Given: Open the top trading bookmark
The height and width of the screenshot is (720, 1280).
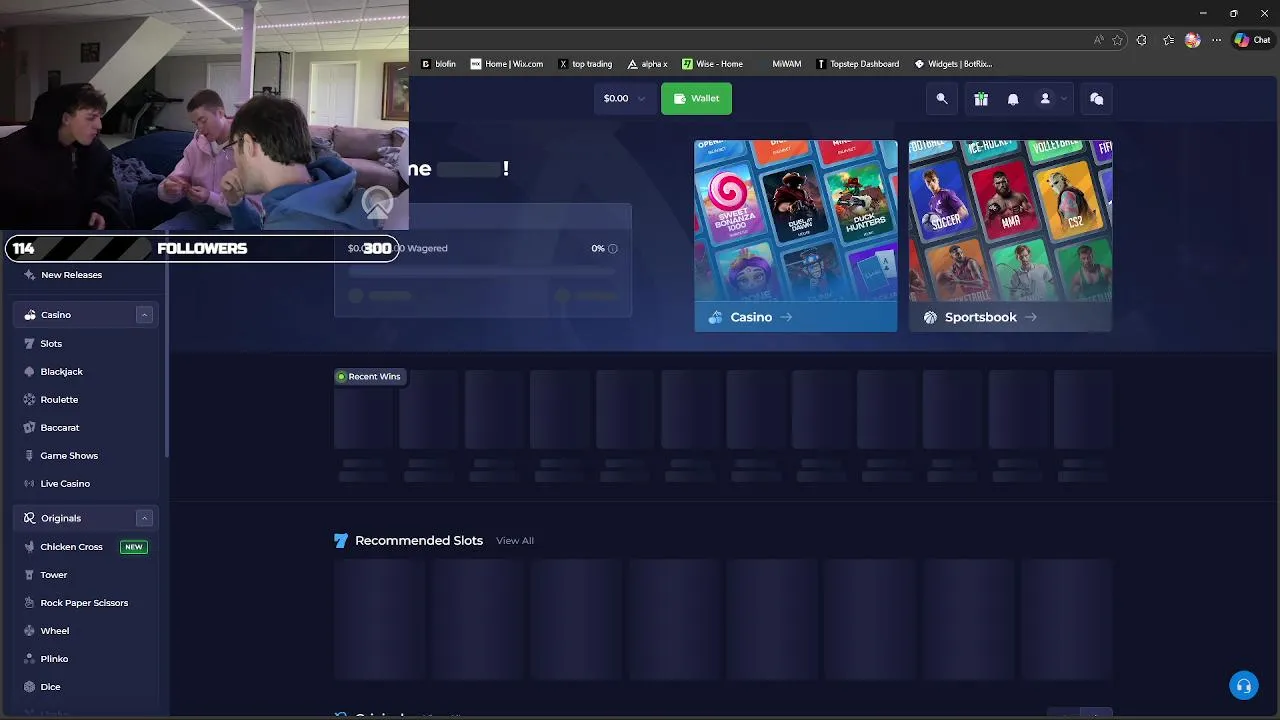Looking at the screenshot, I should point(585,64).
